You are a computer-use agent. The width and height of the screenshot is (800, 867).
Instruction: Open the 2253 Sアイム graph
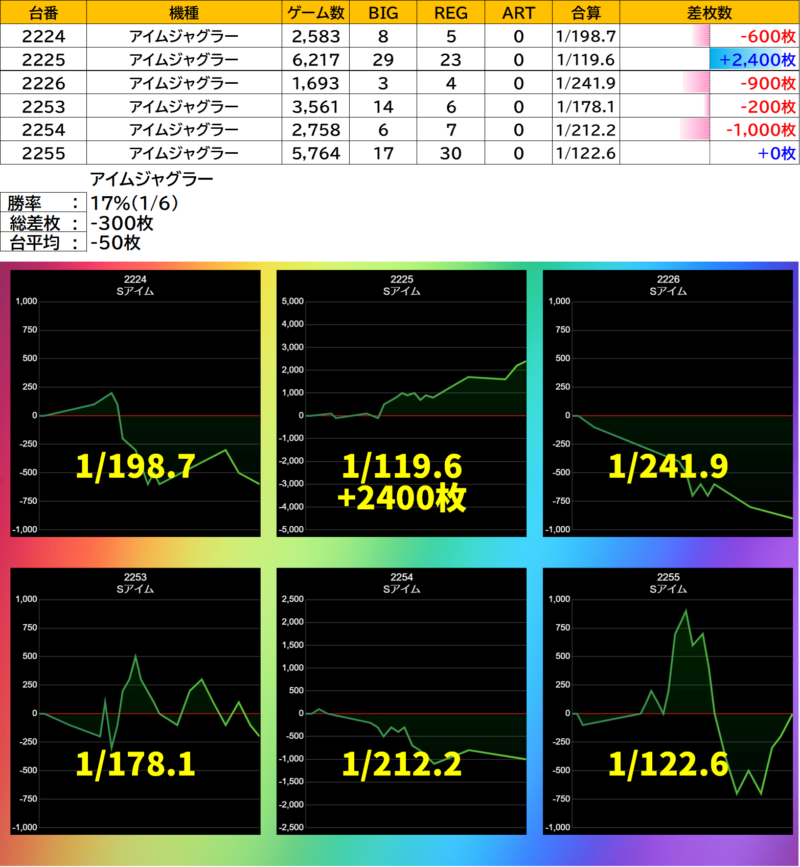coord(135,701)
